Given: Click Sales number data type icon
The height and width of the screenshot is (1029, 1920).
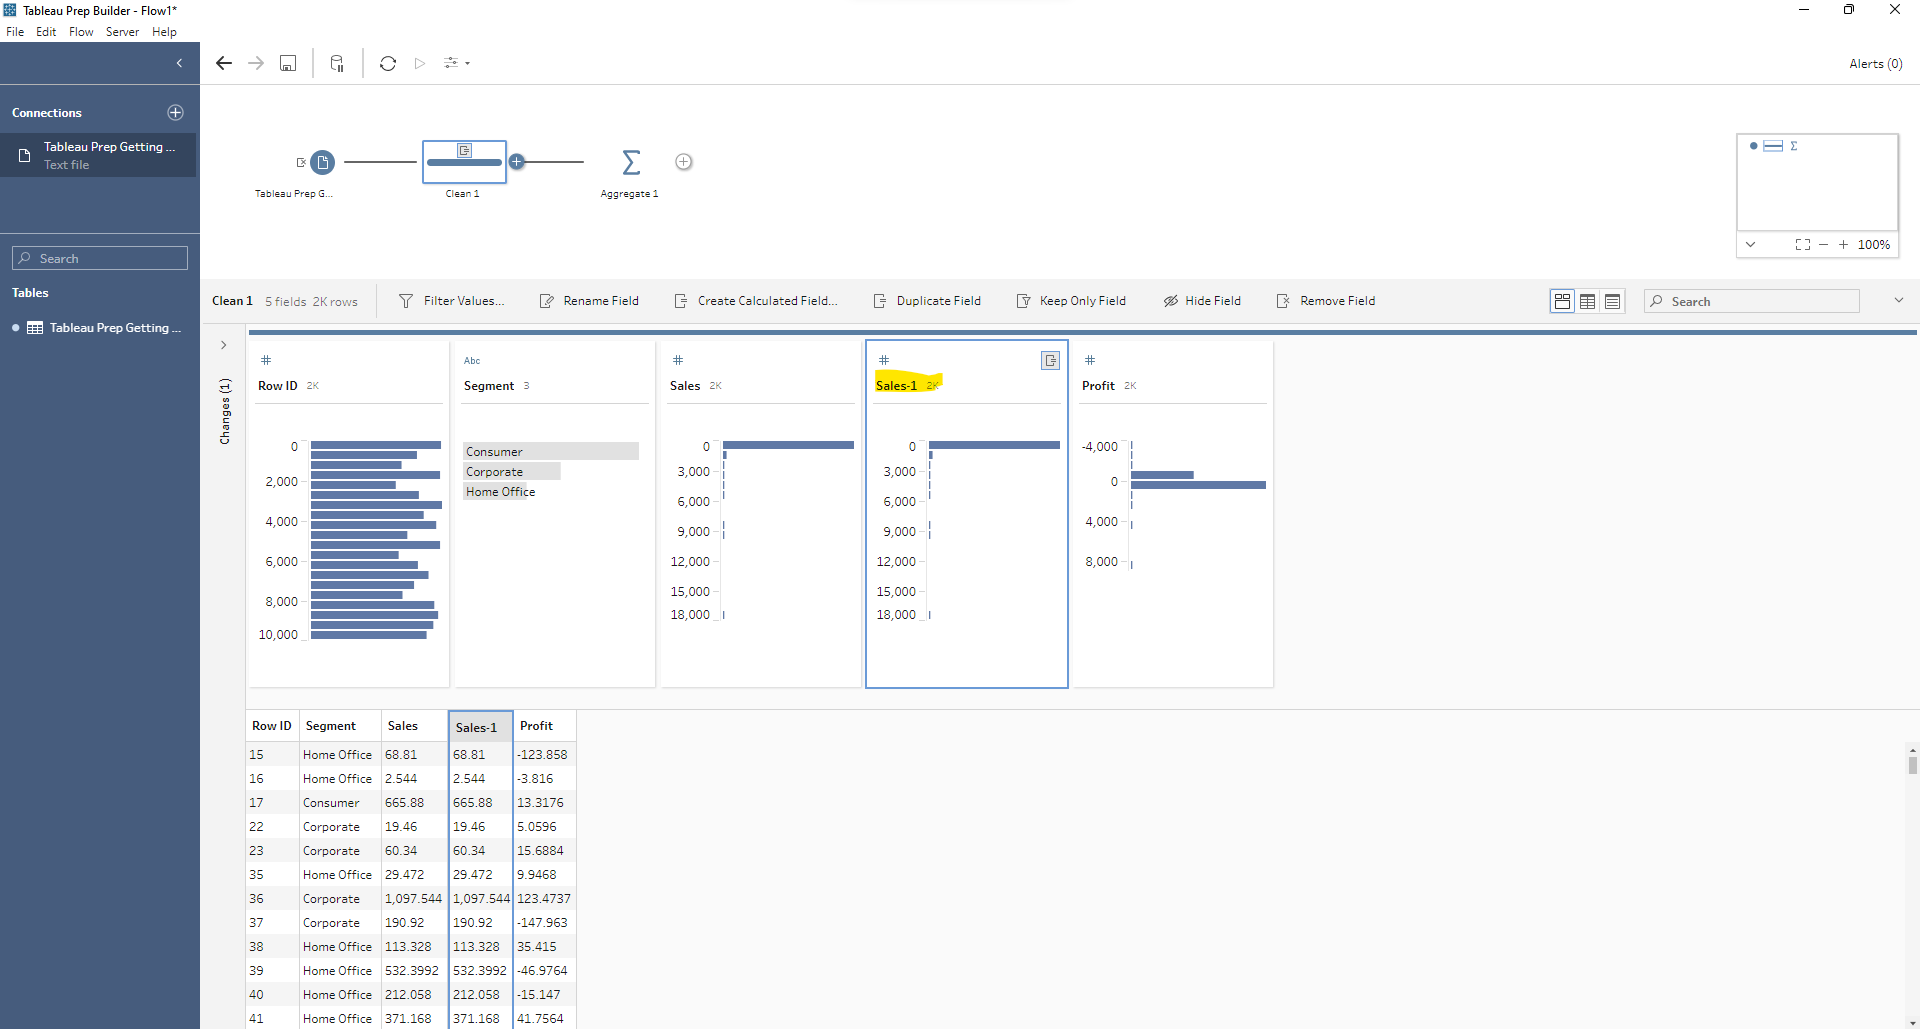Looking at the screenshot, I should coord(678,360).
